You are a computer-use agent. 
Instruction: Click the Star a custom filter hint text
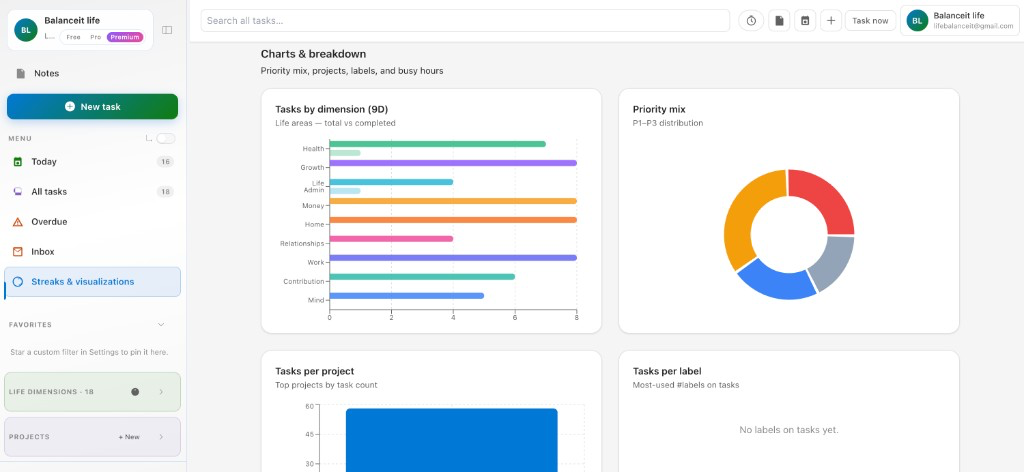pos(89,353)
